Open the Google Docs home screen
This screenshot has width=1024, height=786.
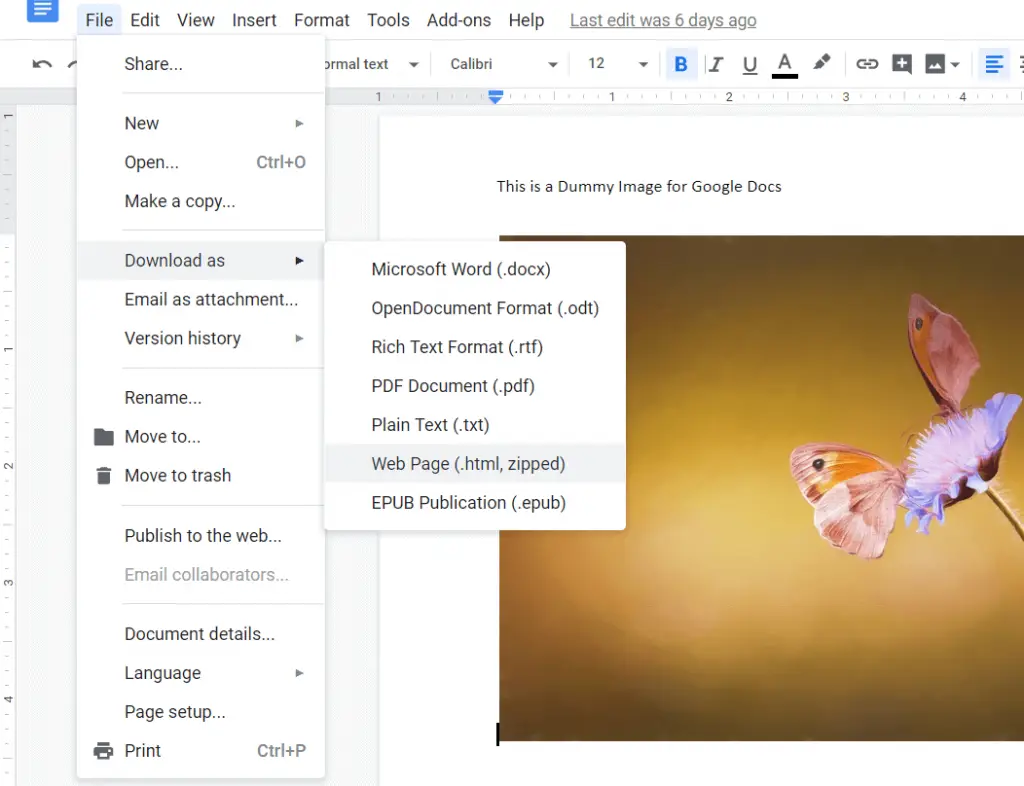click(40, 12)
